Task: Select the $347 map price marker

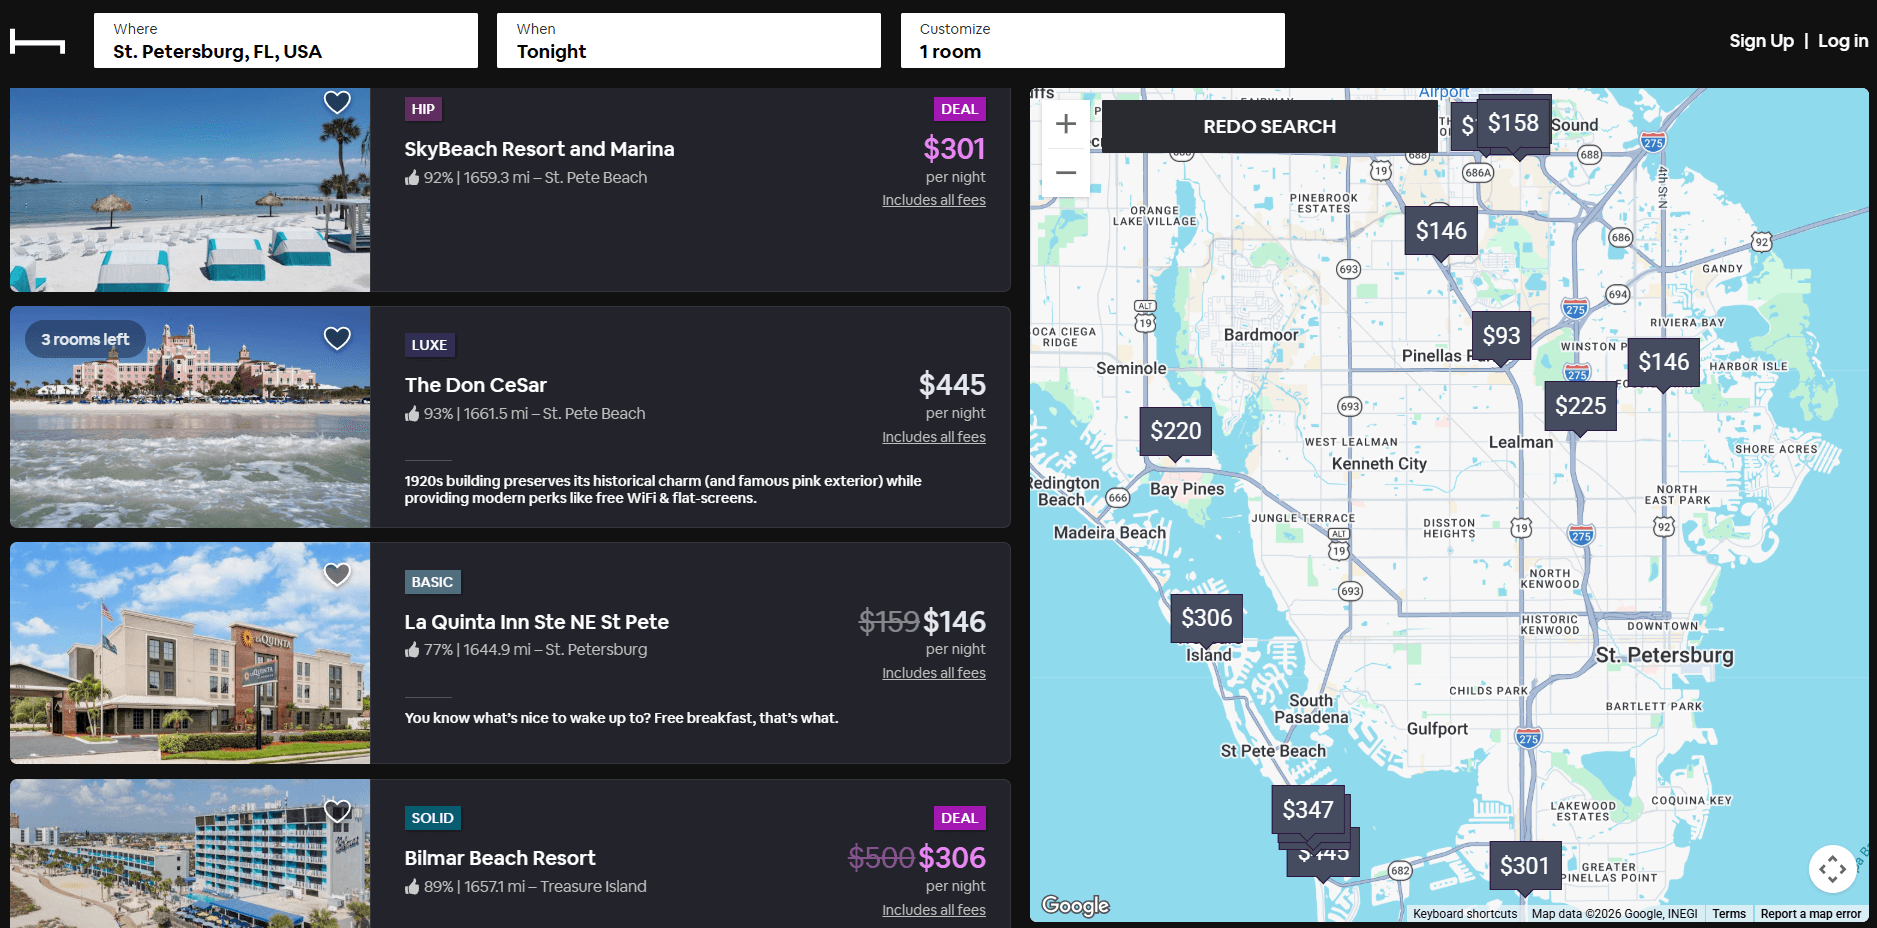Action: point(1308,810)
